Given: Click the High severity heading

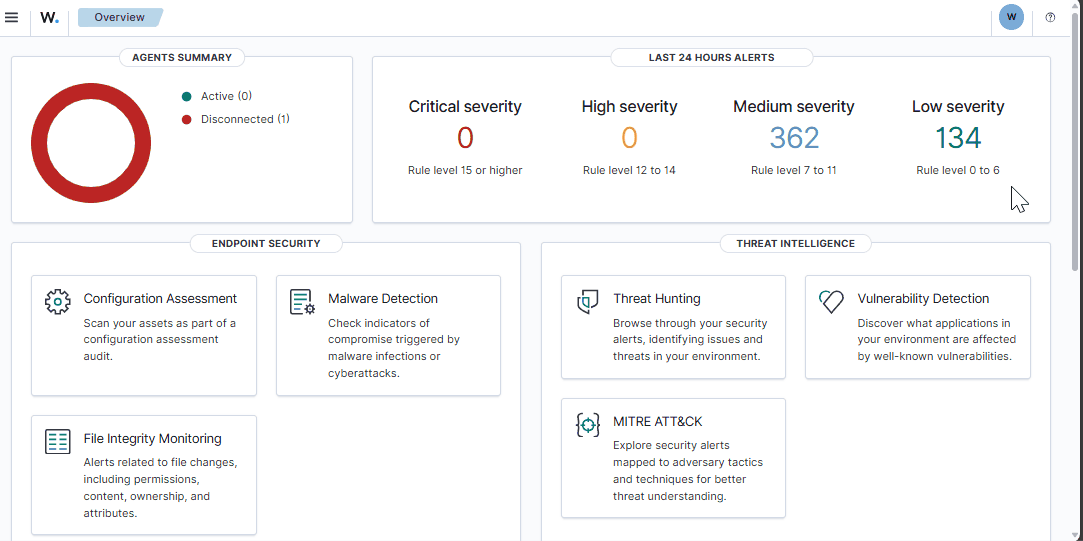Looking at the screenshot, I should click(629, 106).
